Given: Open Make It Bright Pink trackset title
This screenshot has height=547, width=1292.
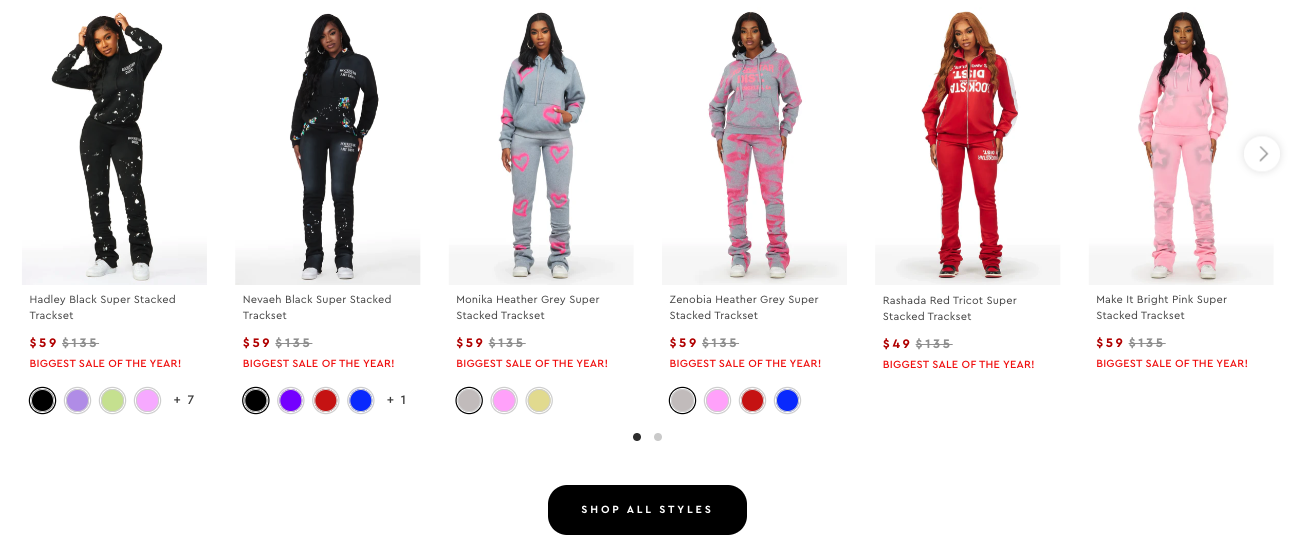Looking at the screenshot, I should coord(1161,307).
